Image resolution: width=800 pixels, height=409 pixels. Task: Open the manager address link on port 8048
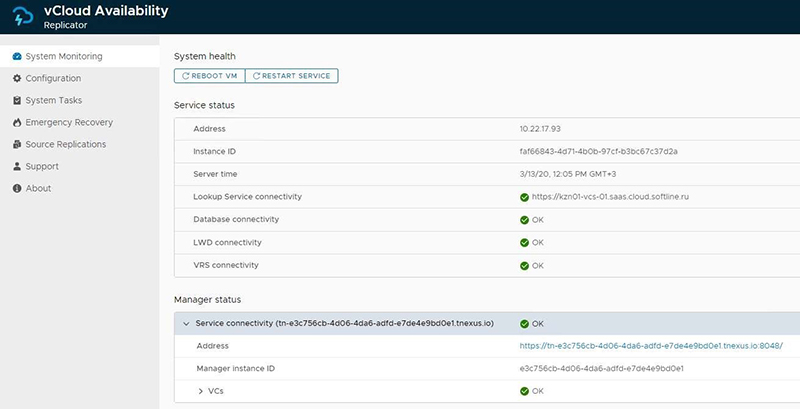point(651,346)
